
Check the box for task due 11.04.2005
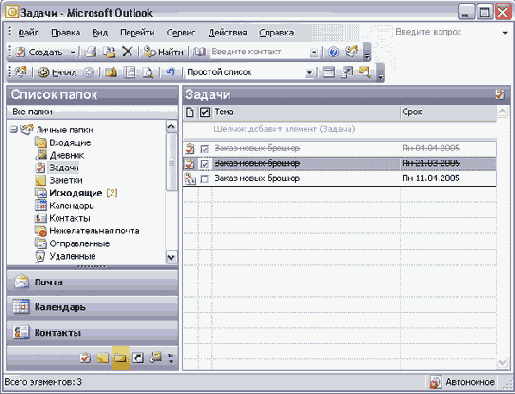click(x=204, y=179)
